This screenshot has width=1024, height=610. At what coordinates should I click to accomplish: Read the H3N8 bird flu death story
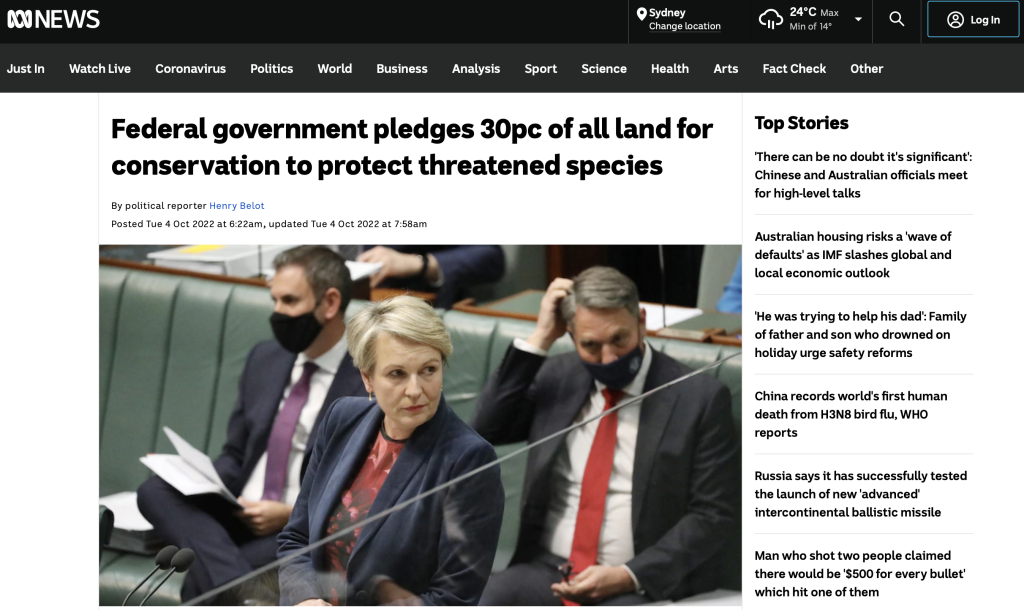pos(851,414)
